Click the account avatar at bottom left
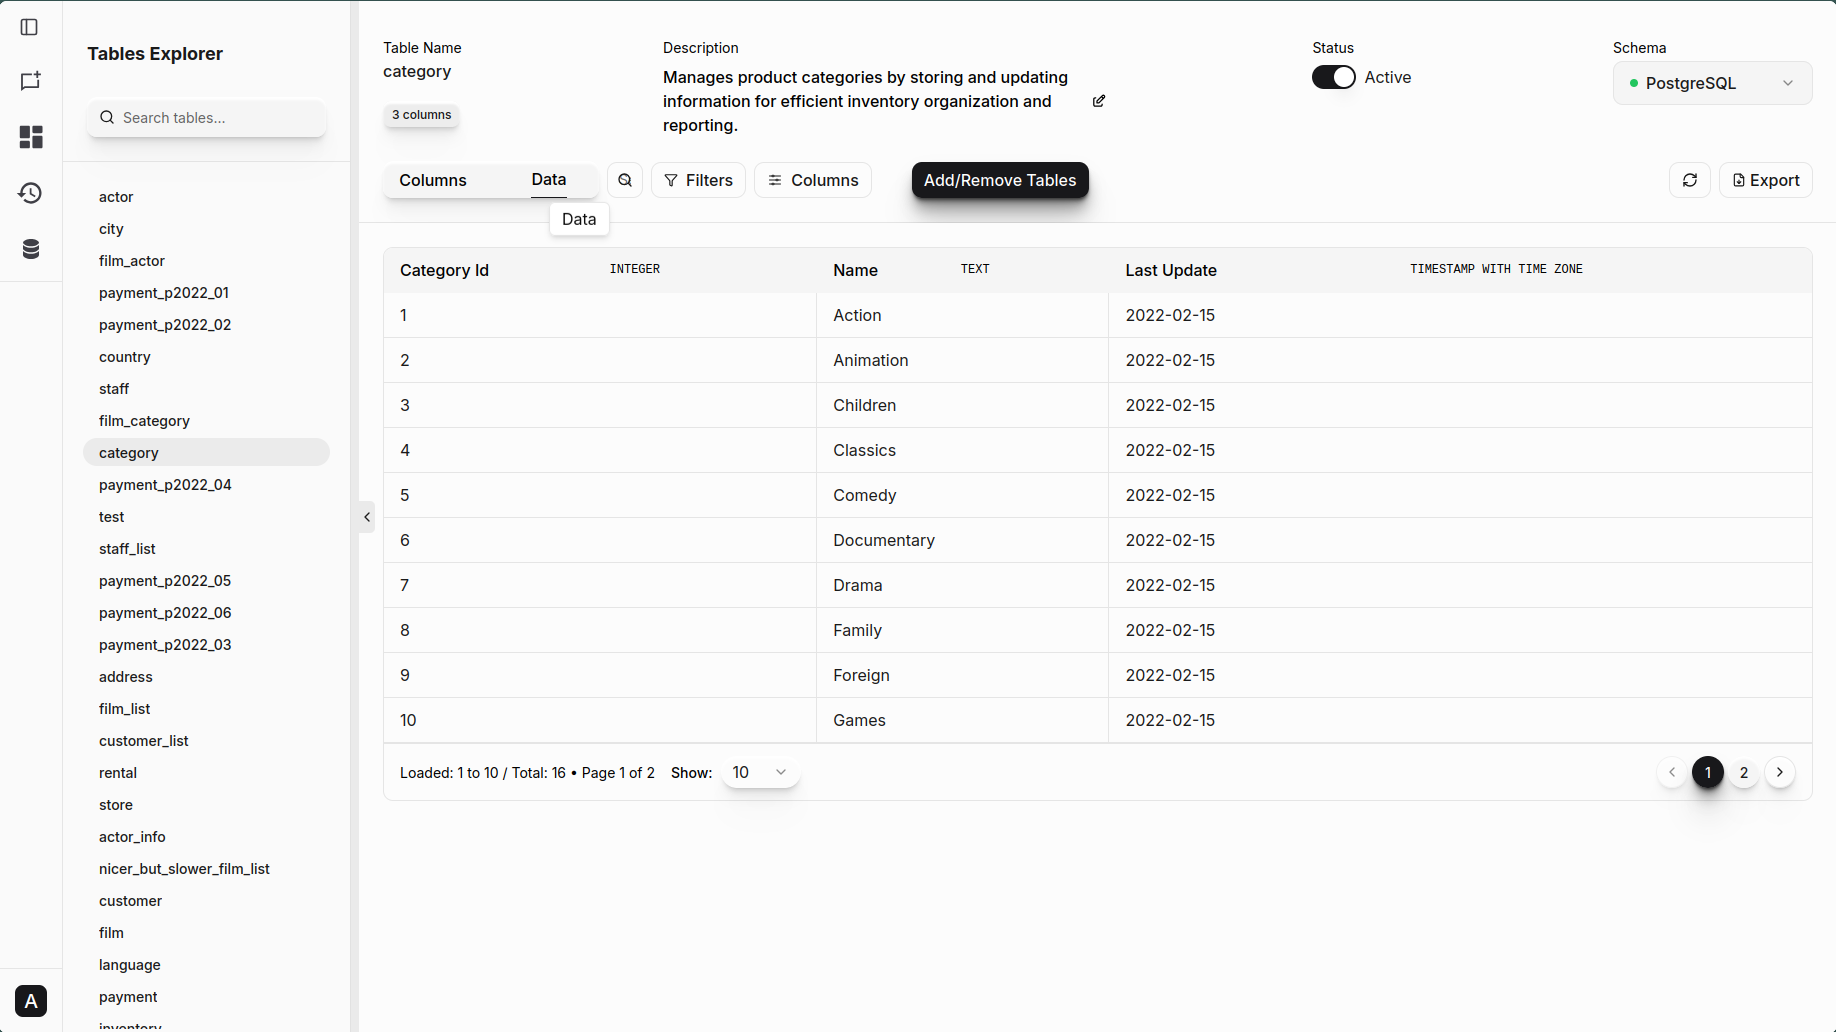This screenshot has height=1032, width=1836. [x=31, y=1001]
